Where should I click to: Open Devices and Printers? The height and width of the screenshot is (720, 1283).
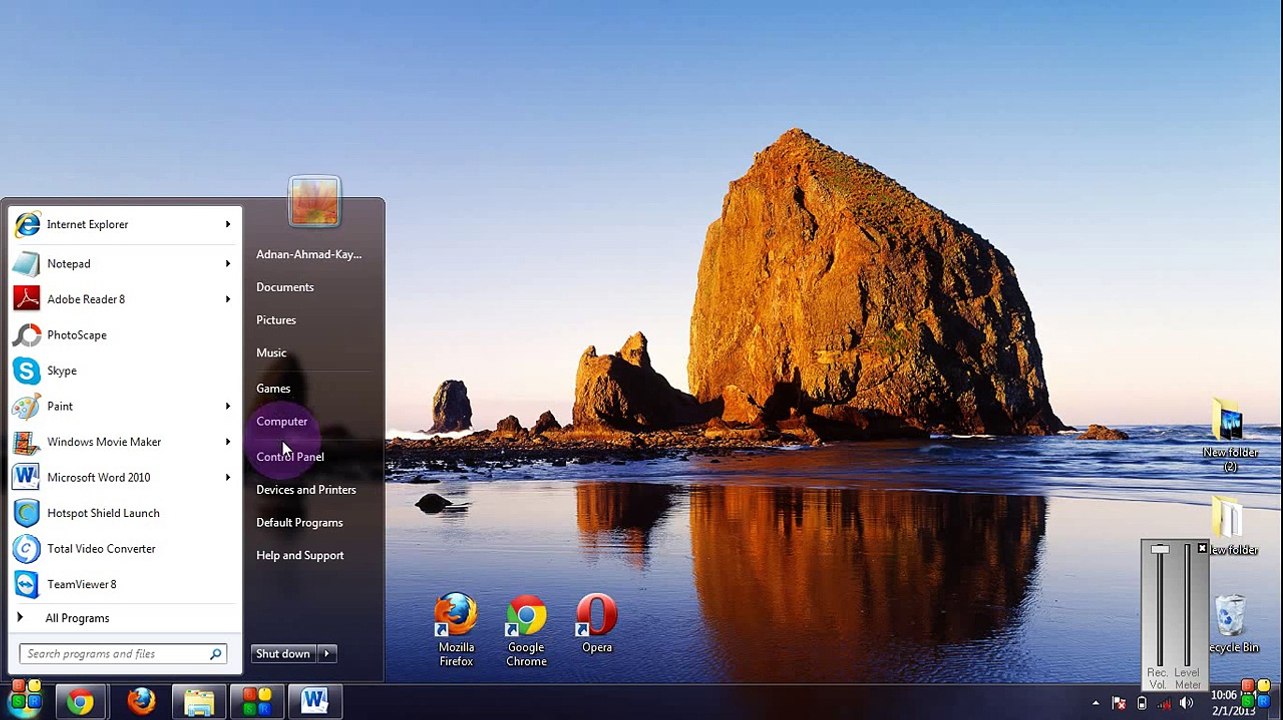(306, 490)
